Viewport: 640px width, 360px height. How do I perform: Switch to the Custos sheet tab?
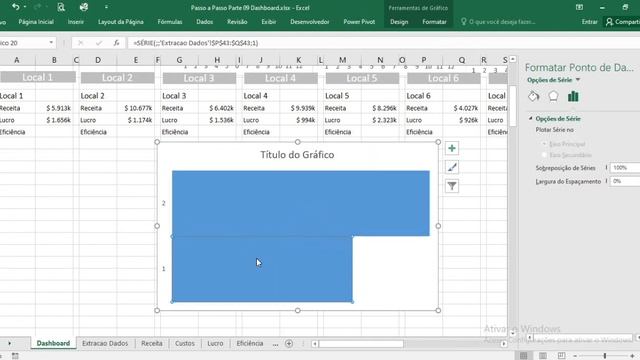184,343
